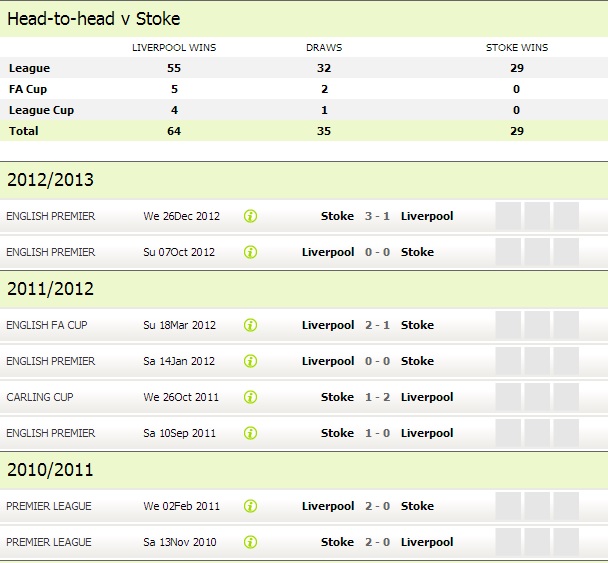Select the Head-to-head v Stoke heading
Viewport: 608px width, 563px height.
point(94,19)
